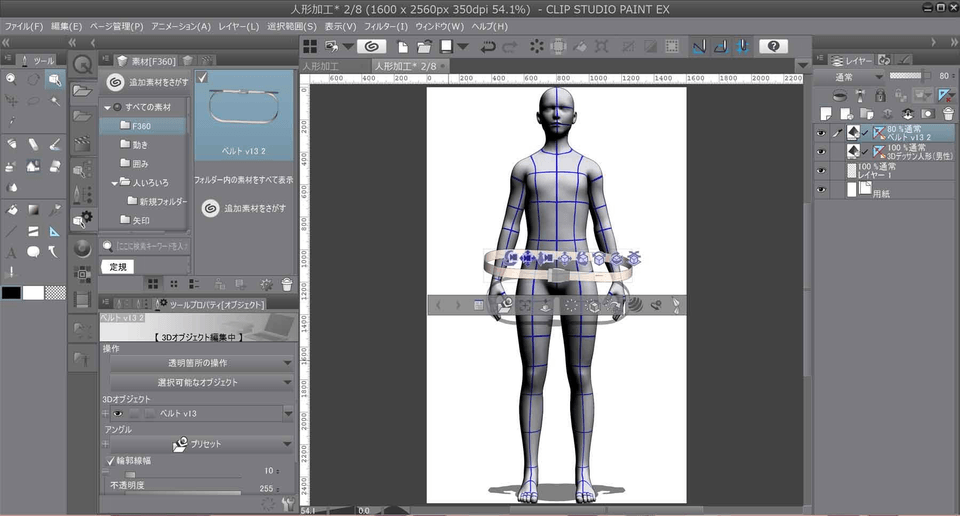This screenshot has height=516, width=960.
Task: Open the help question mark icon
Action: 772,47
